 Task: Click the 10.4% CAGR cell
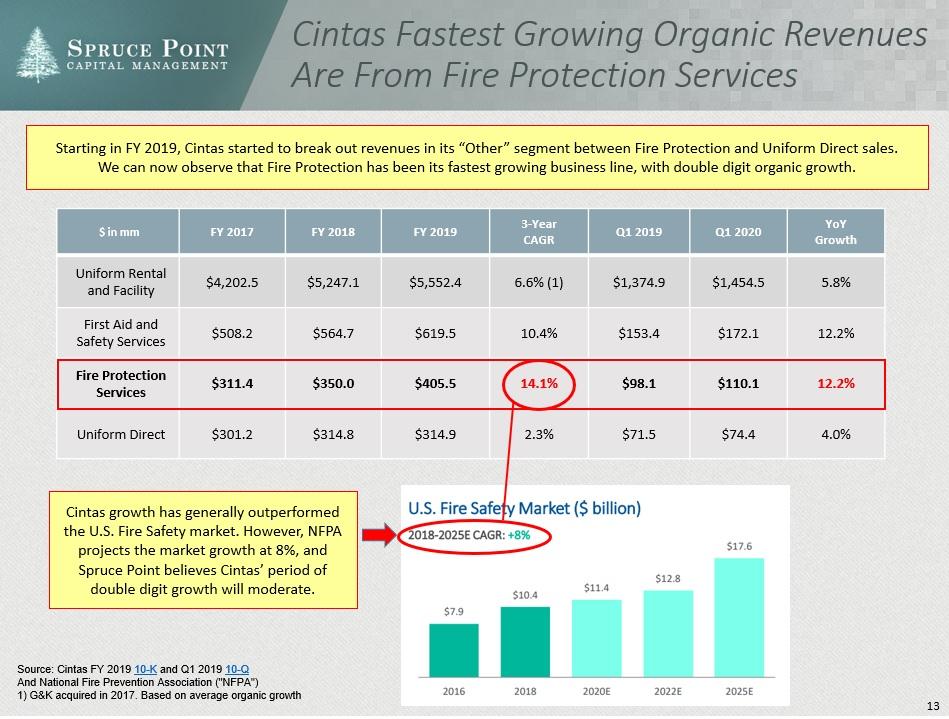tap(539, 333)
